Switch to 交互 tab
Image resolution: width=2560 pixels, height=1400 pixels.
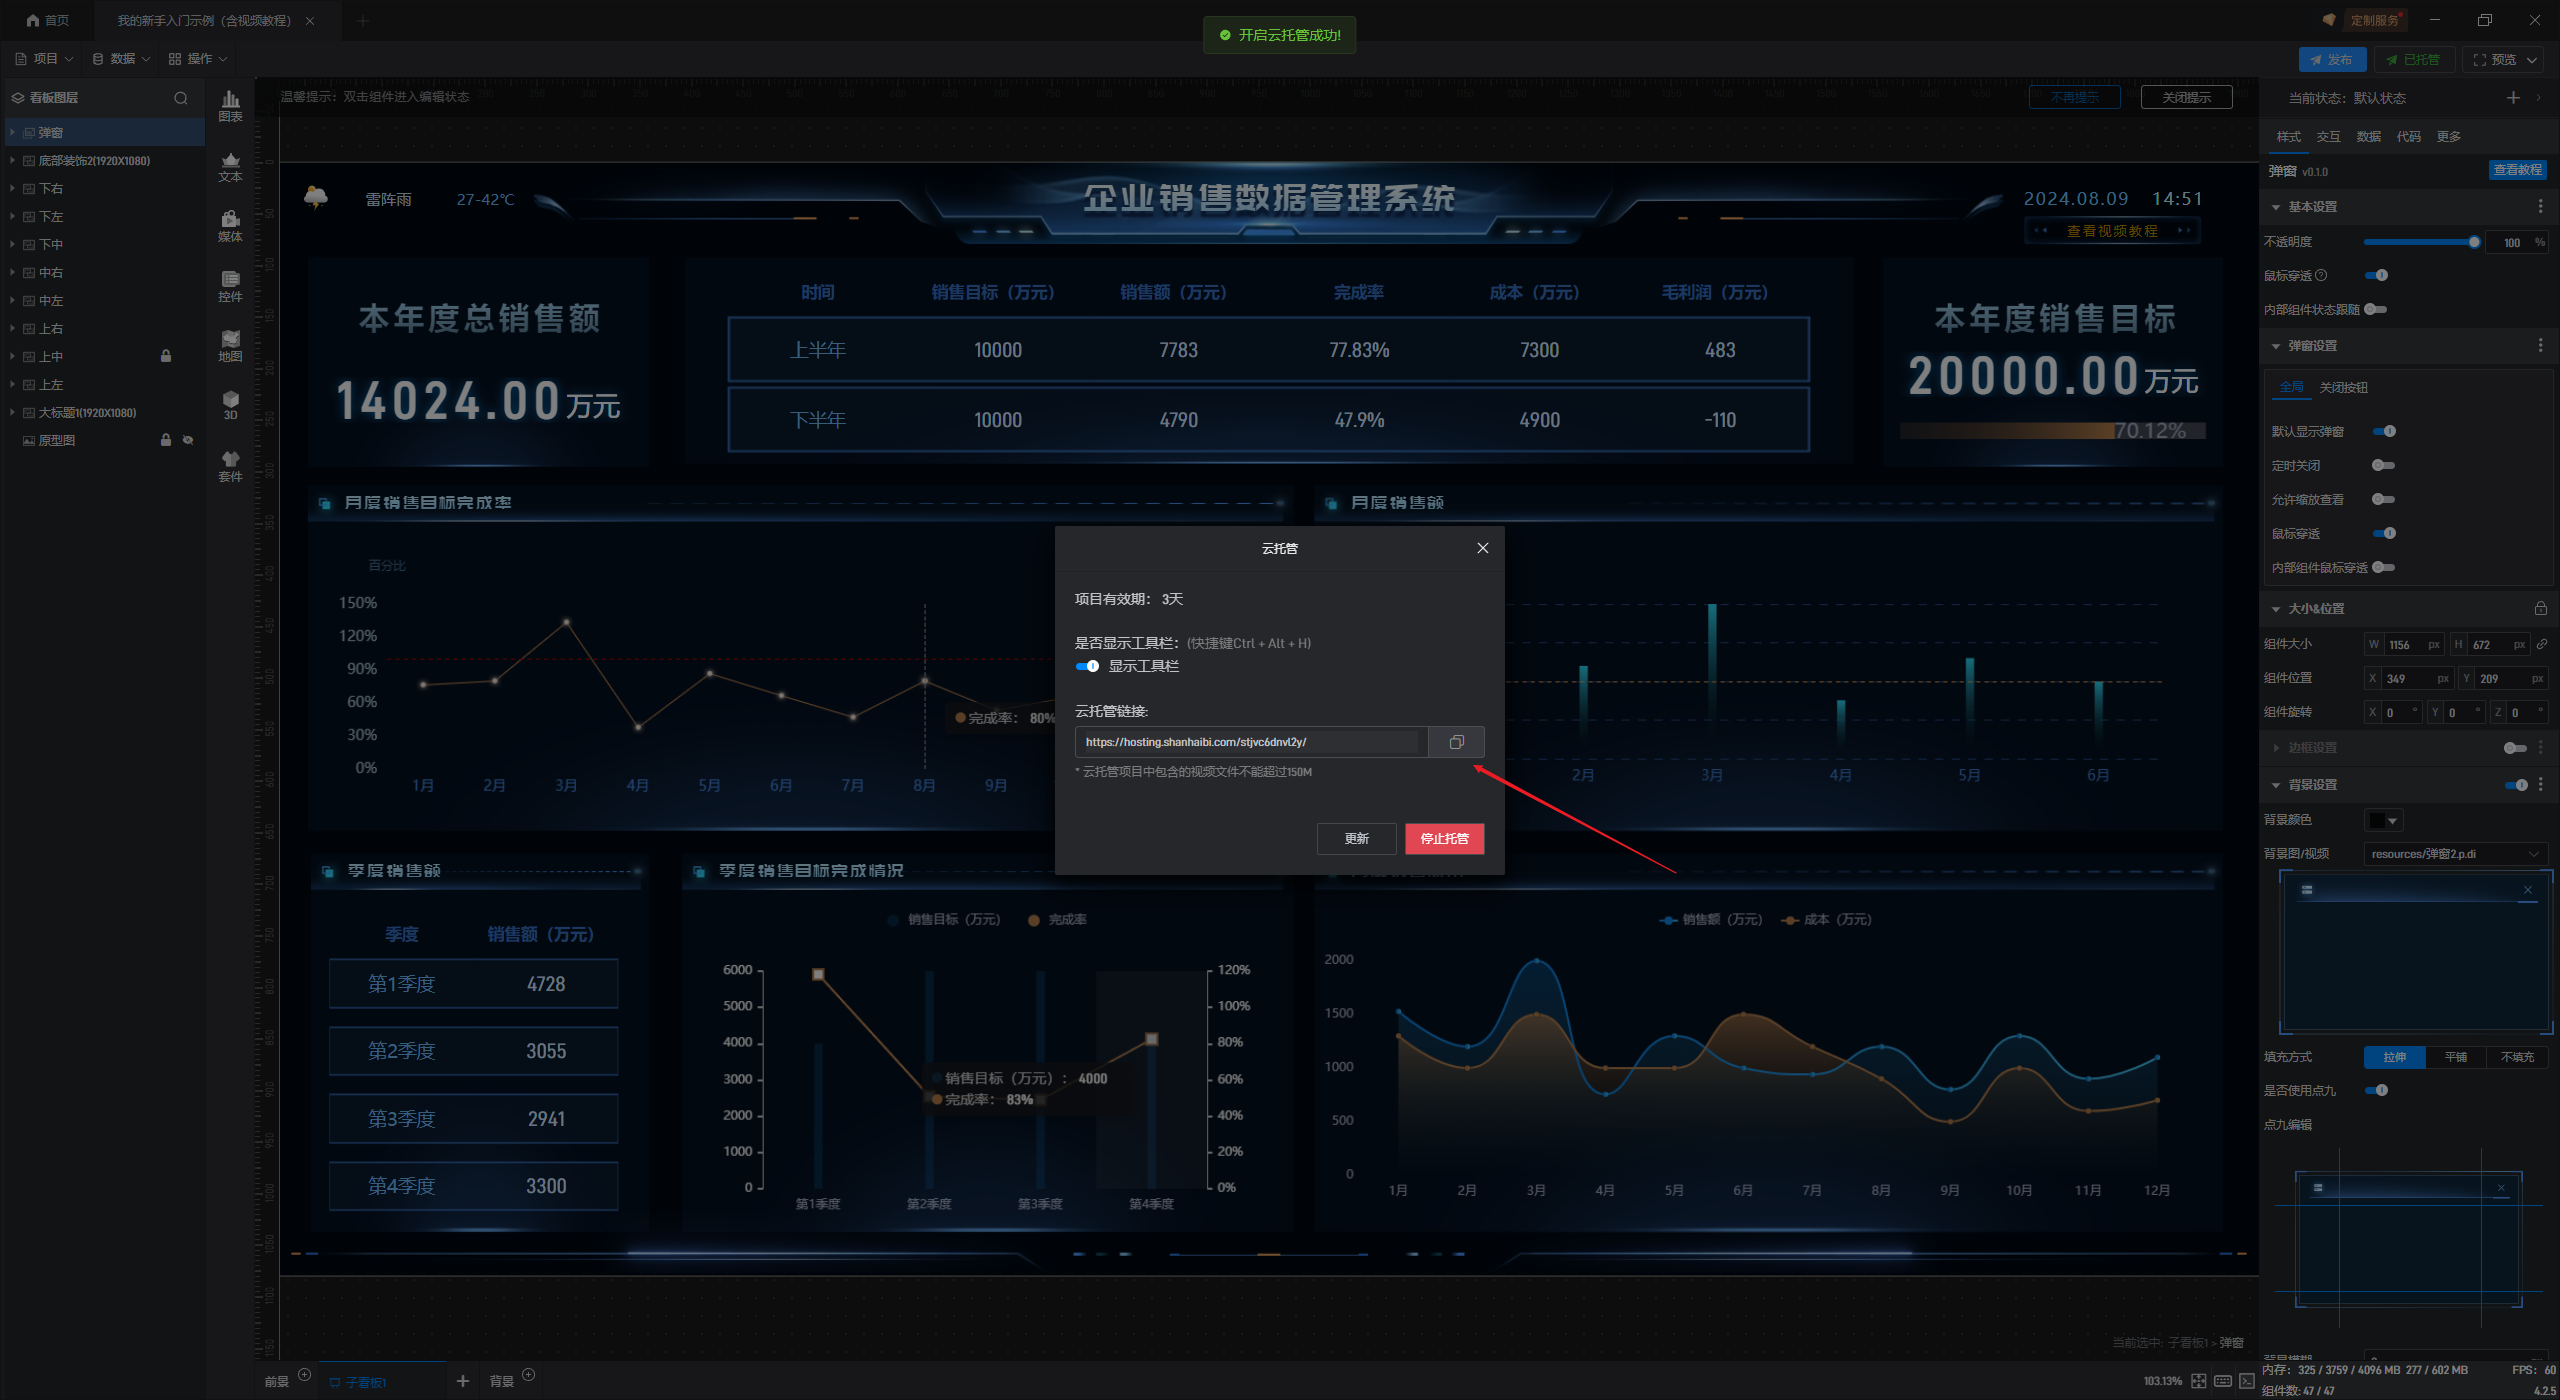tap(2328, 137)
